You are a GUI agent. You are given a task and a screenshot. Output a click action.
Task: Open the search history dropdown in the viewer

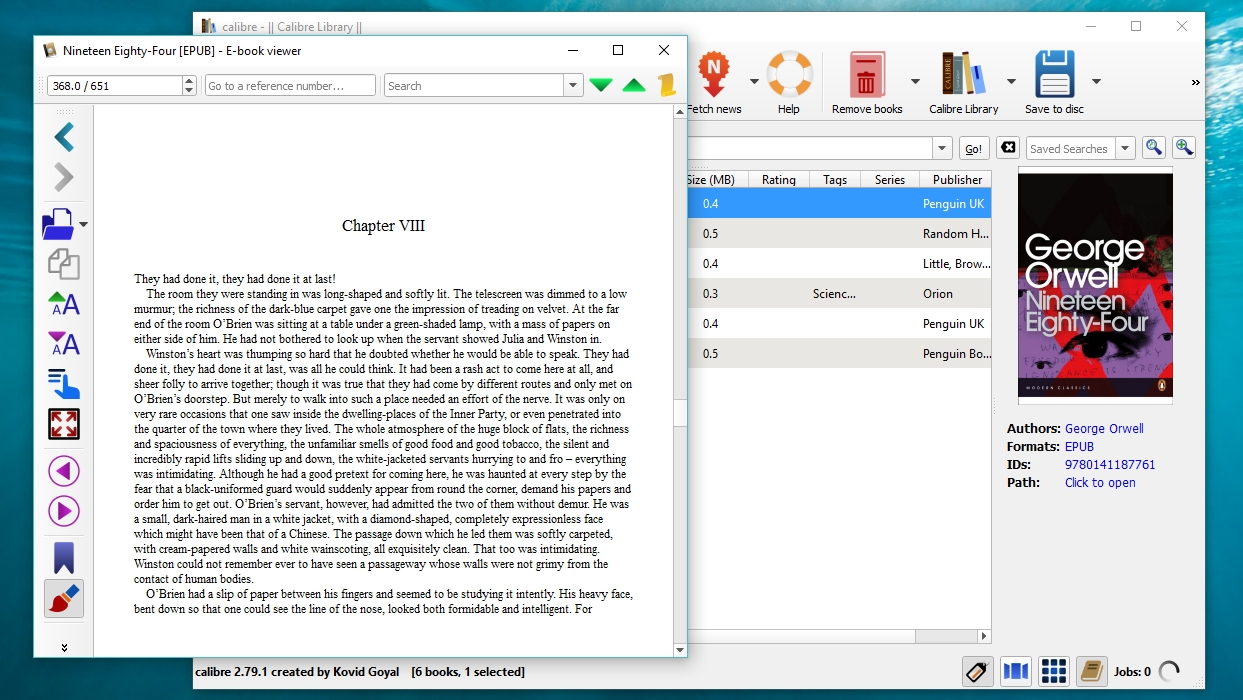(x=571, y=85)
